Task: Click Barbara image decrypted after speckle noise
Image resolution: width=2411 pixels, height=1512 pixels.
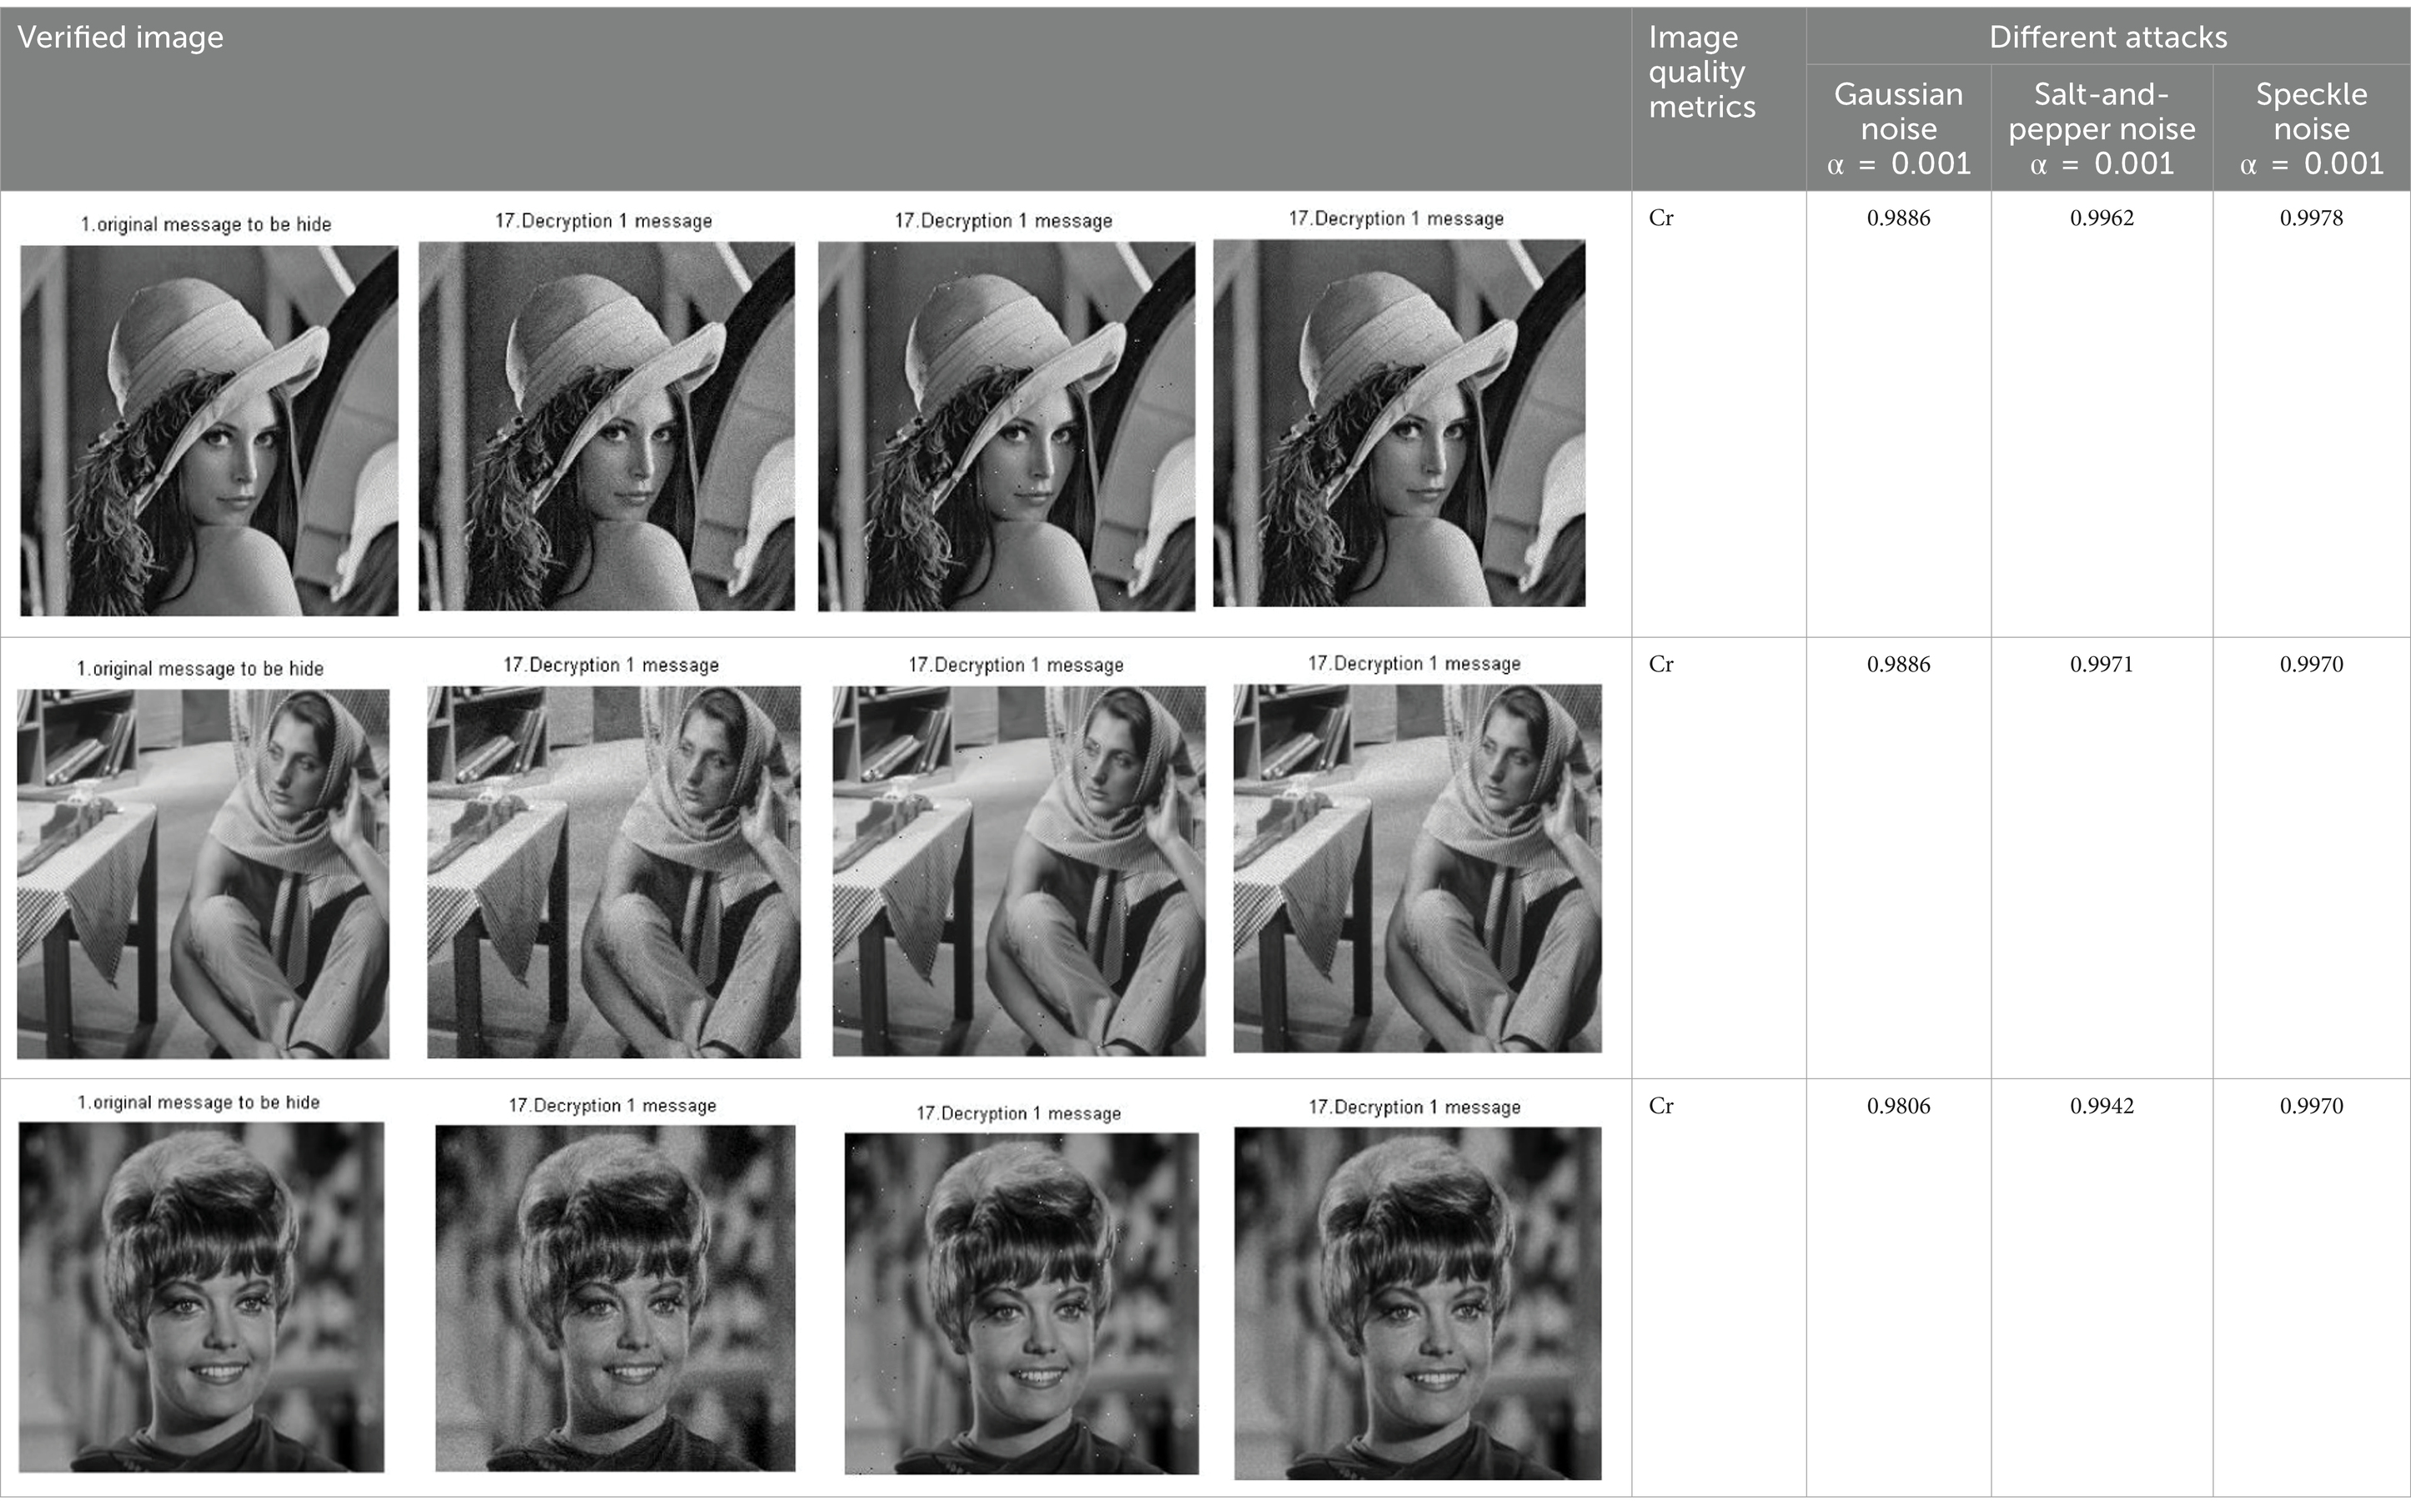Action: click(x=1417, y=869)
